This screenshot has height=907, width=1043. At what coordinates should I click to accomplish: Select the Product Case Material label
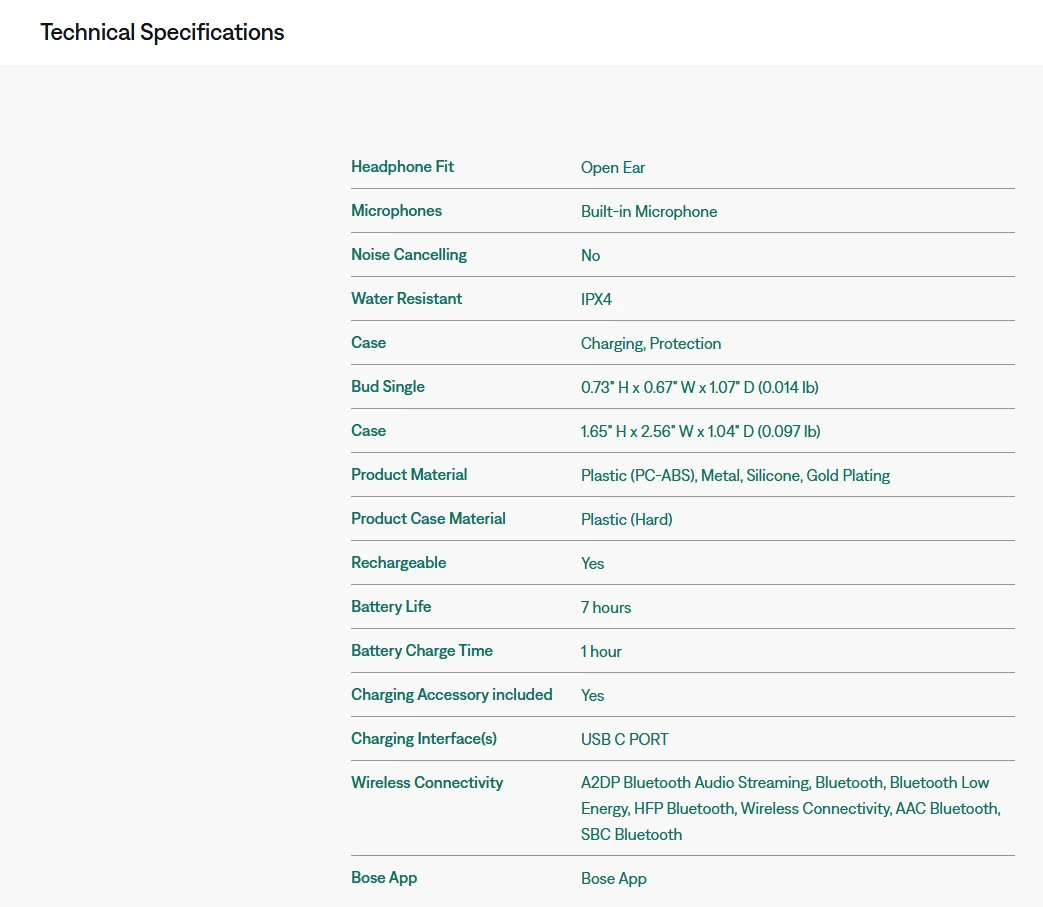pos(428,518)
